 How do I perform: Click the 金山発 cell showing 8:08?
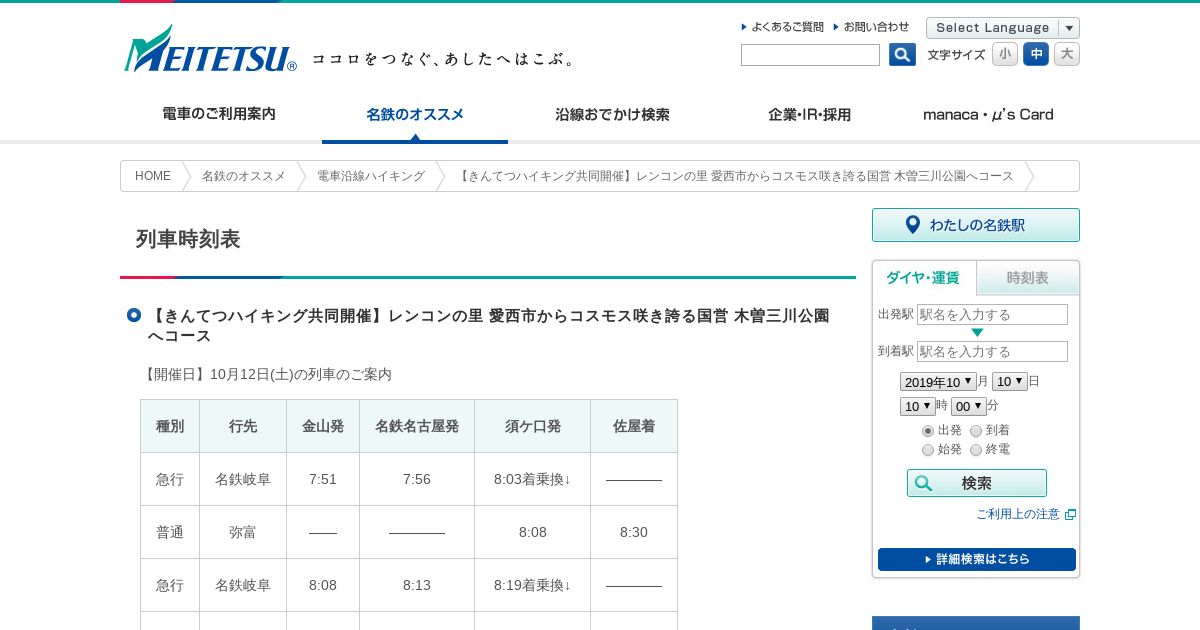[323, 585]
